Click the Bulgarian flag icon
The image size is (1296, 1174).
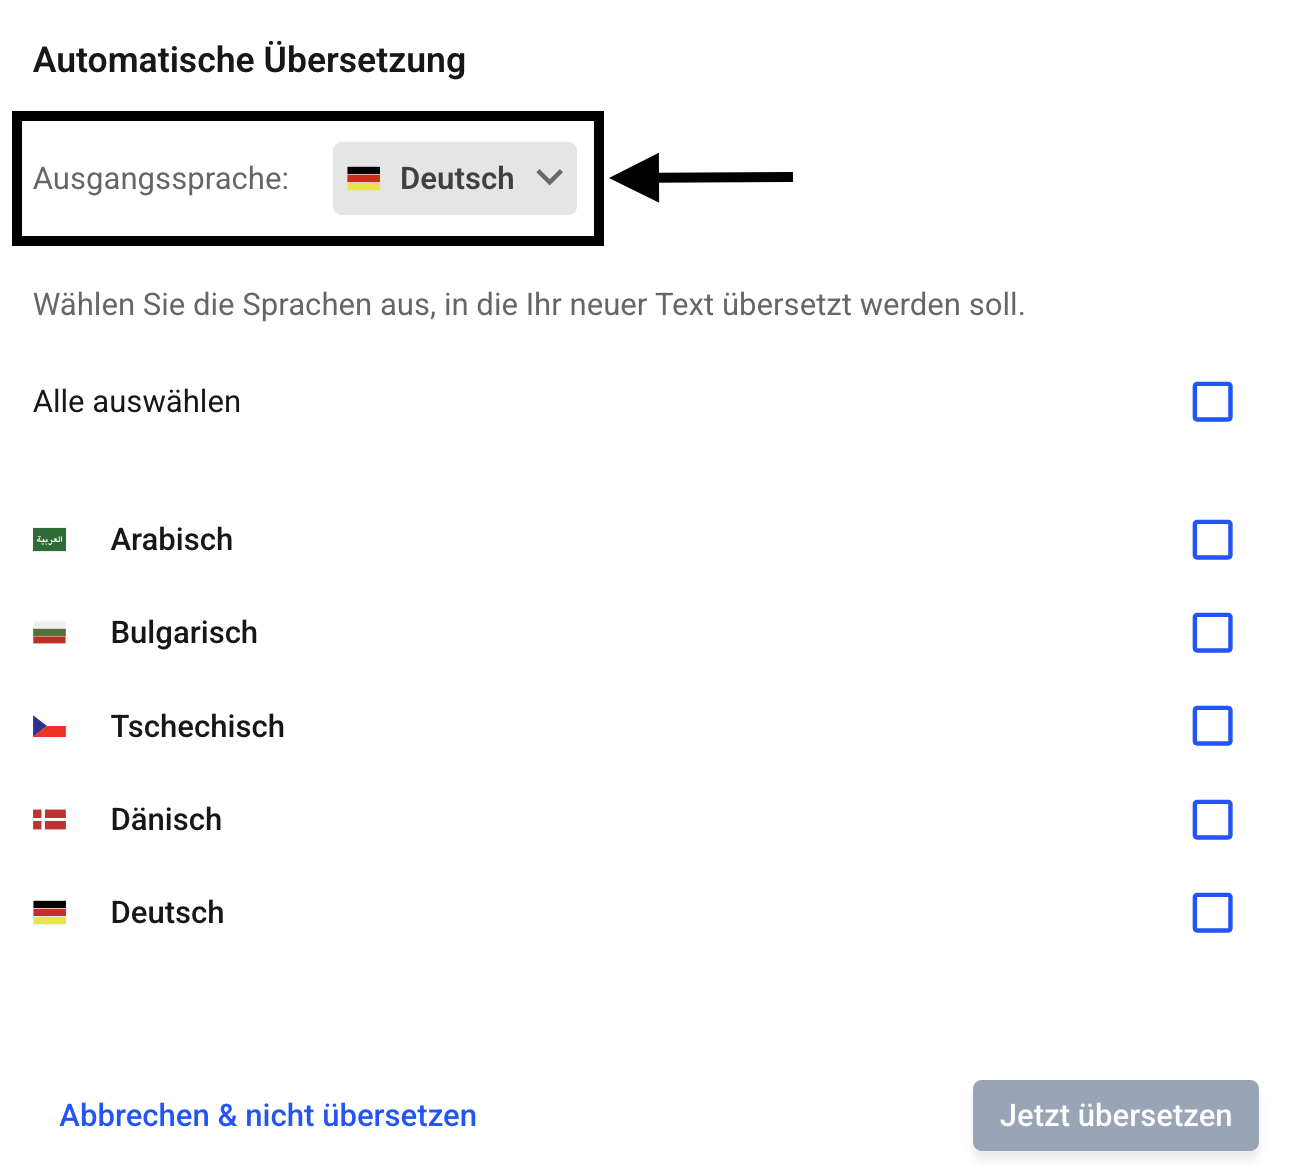[x=49, y=633]
